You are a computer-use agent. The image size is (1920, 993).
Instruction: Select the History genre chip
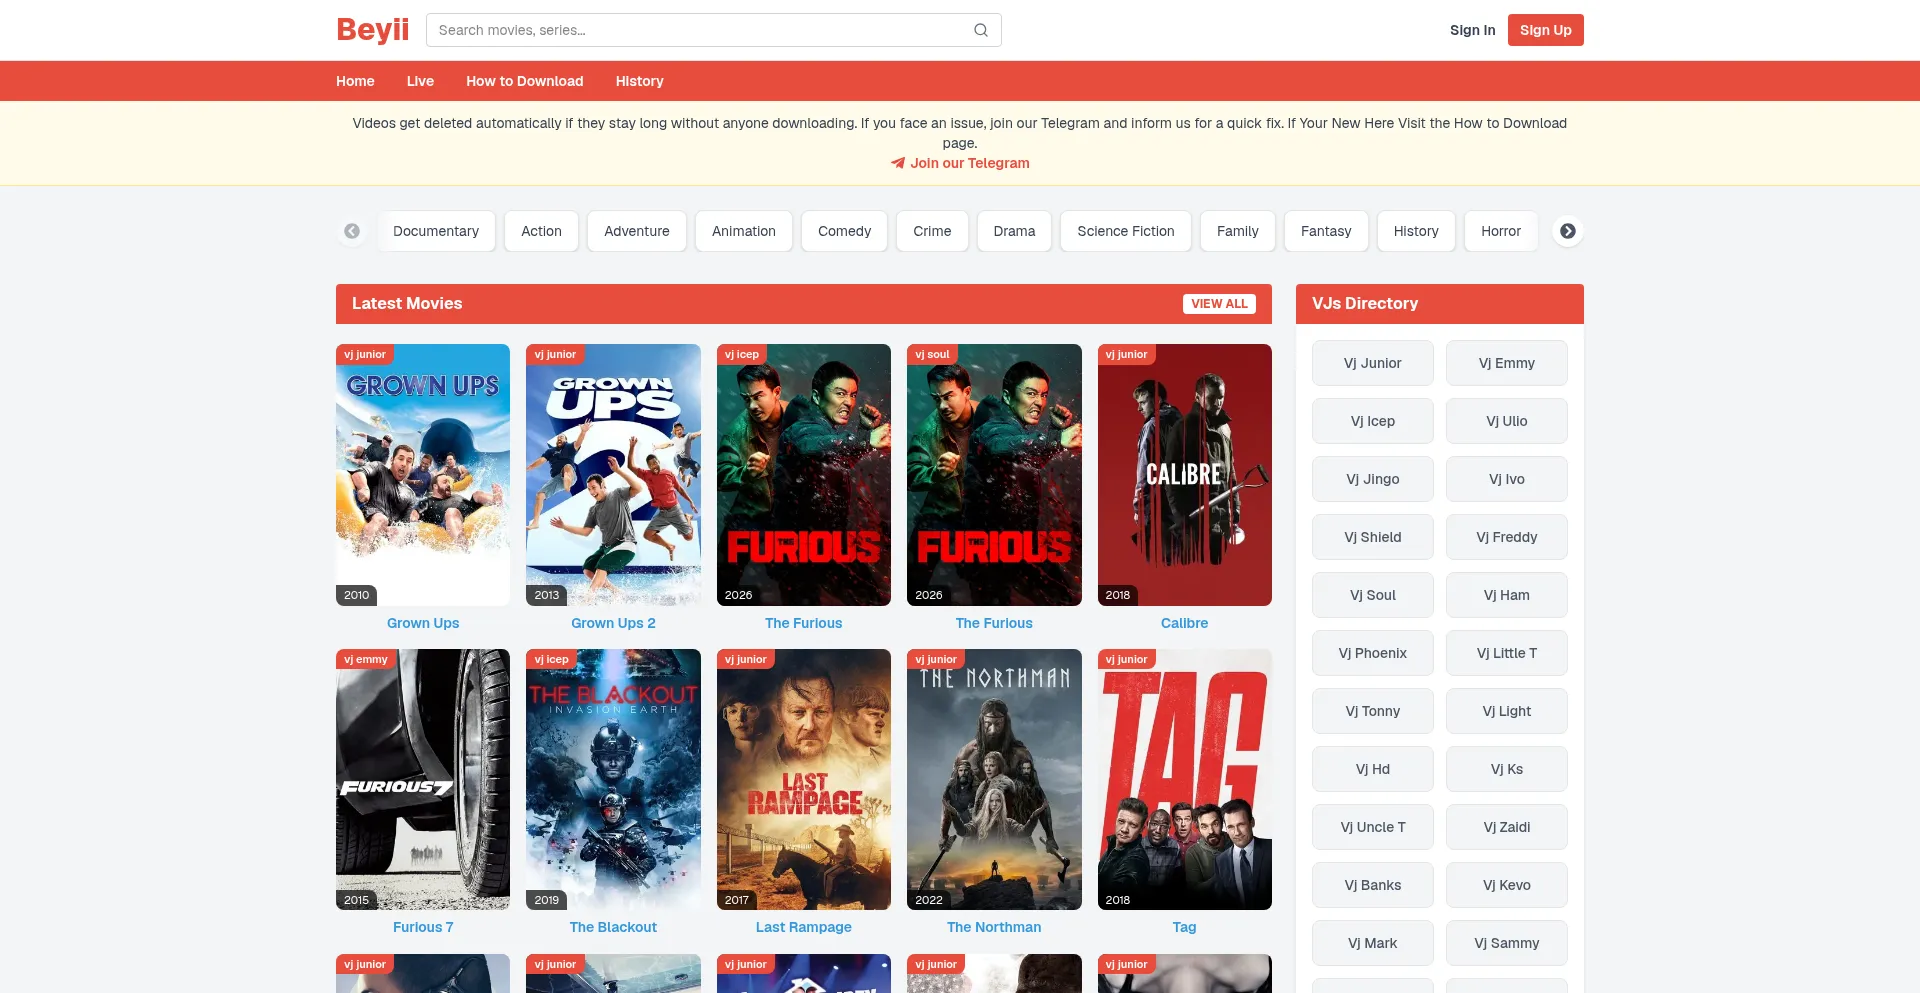(x=1416, y=231)
